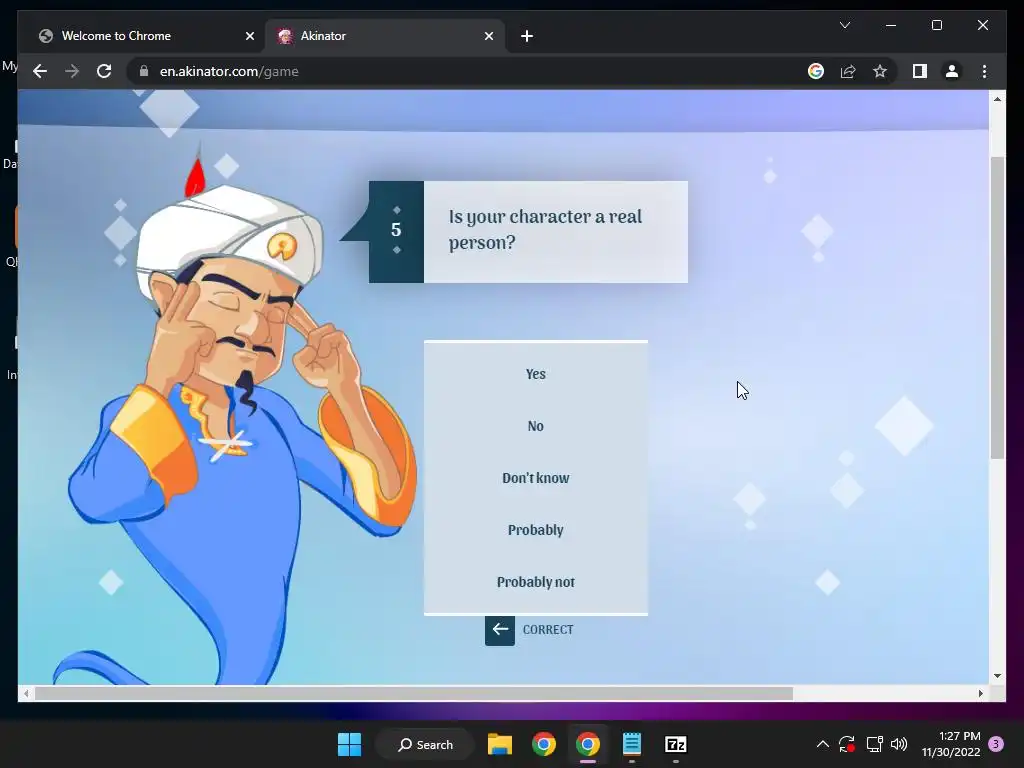1024x768 pixels.
Task: Open the clock showing 1:27 PM
Action: click(951, 744)
